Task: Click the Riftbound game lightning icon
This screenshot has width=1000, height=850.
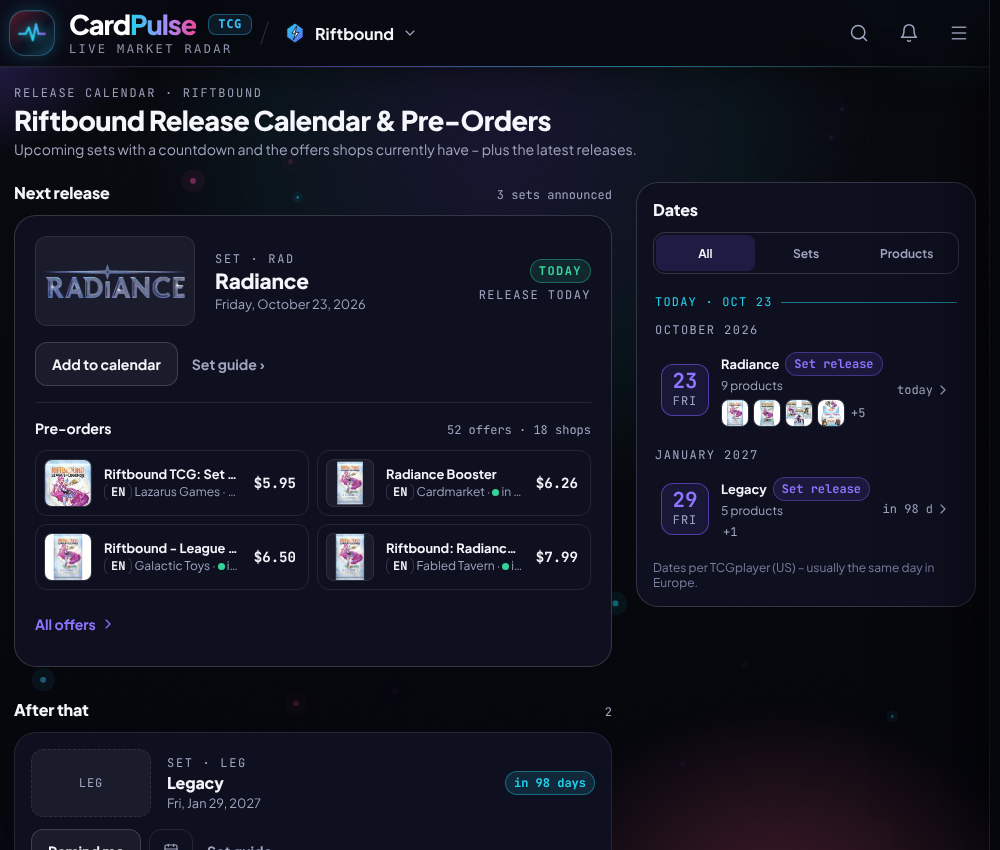Action: click(295, 33)
